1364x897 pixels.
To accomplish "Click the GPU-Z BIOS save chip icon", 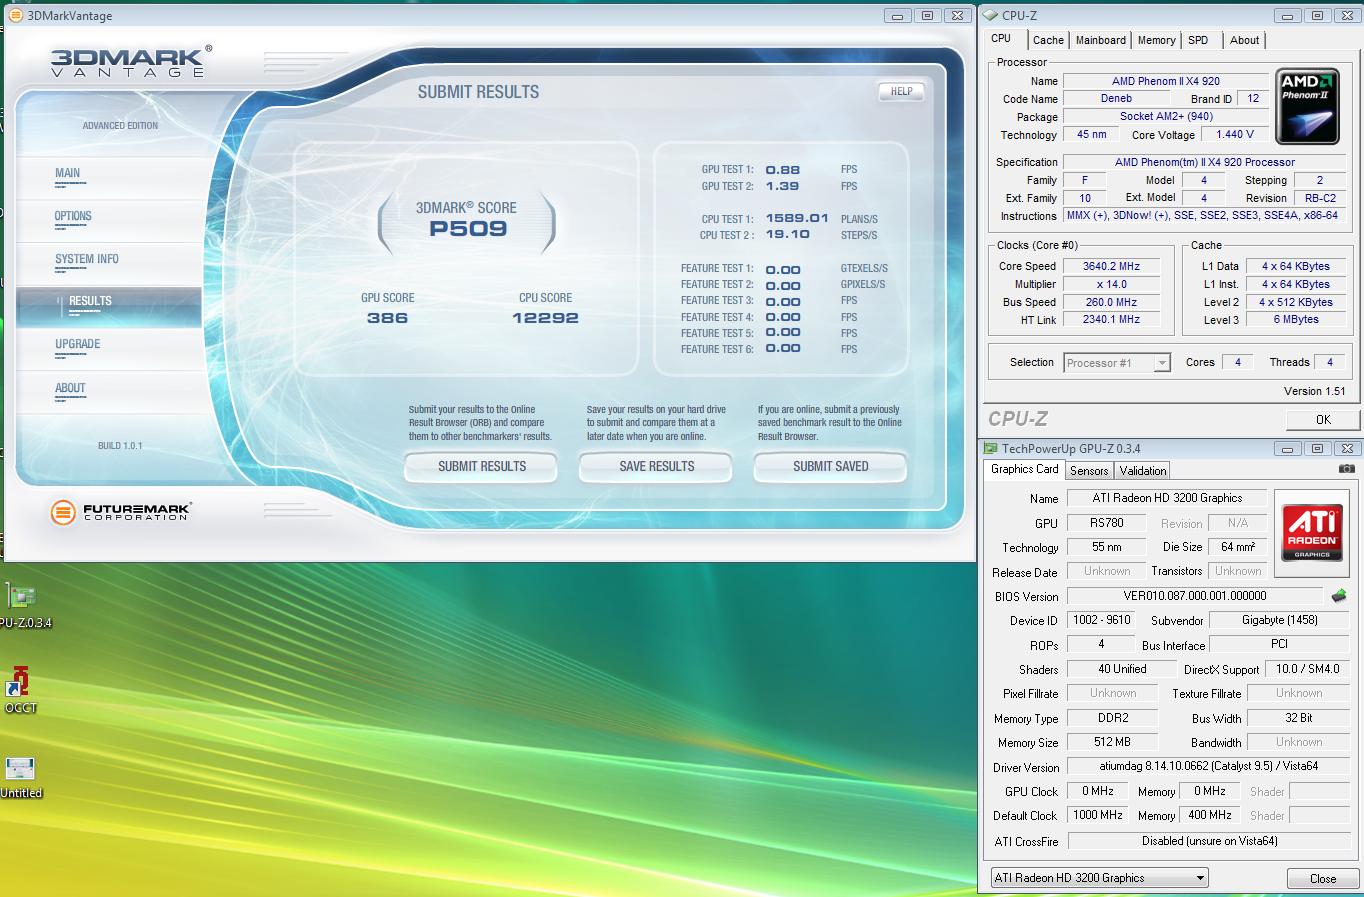I will (1339, 596).
